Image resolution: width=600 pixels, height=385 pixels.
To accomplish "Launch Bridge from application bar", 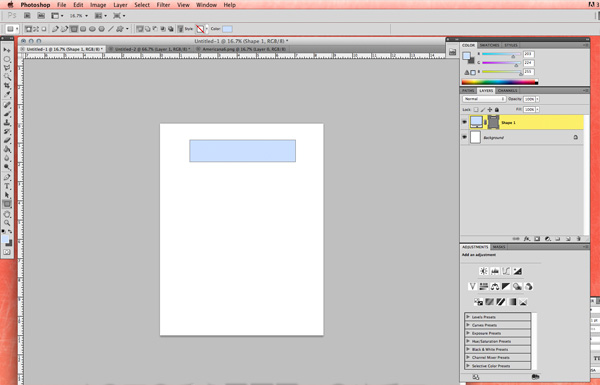I will coord(27,16).
